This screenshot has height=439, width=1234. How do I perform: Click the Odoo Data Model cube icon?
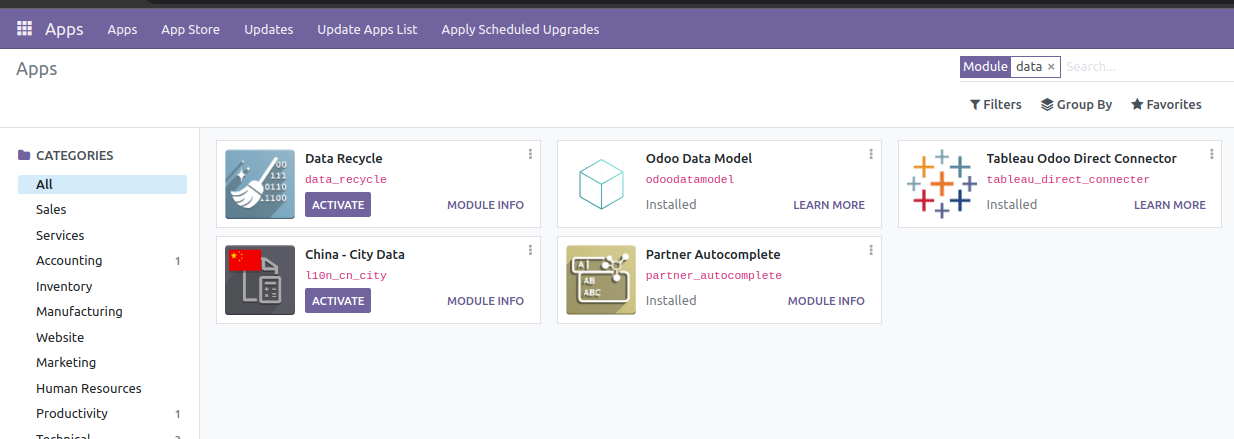point(601,184)
